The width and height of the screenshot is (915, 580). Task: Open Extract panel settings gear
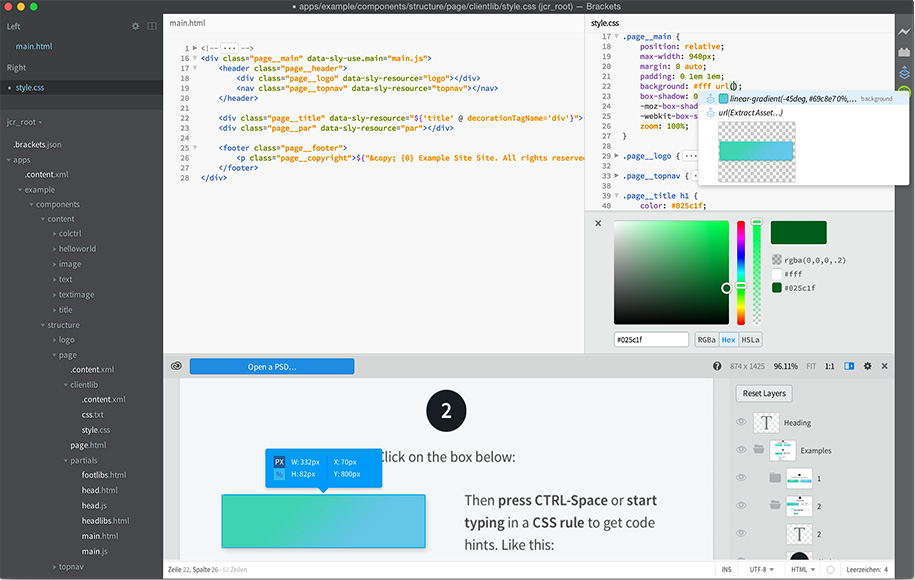tap(867, 366)
